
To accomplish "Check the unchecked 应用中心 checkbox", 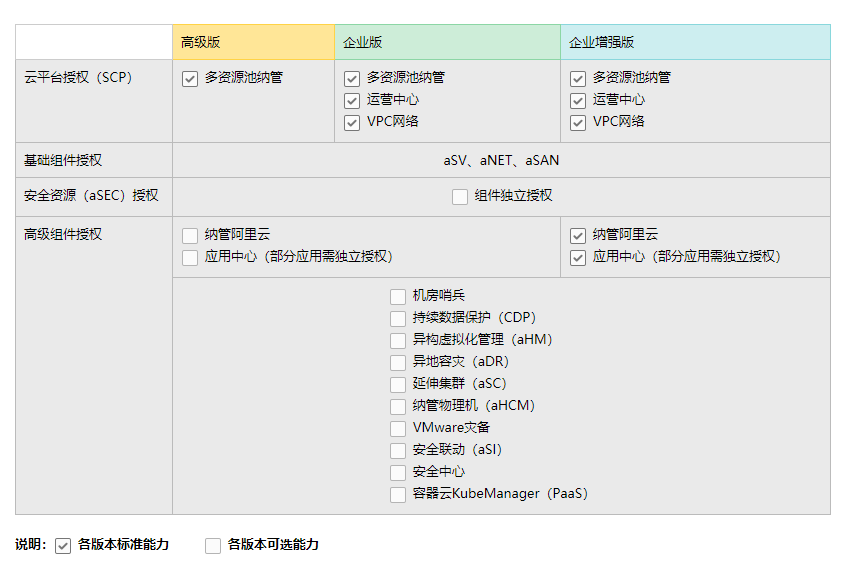I will (x=190, y=258).
